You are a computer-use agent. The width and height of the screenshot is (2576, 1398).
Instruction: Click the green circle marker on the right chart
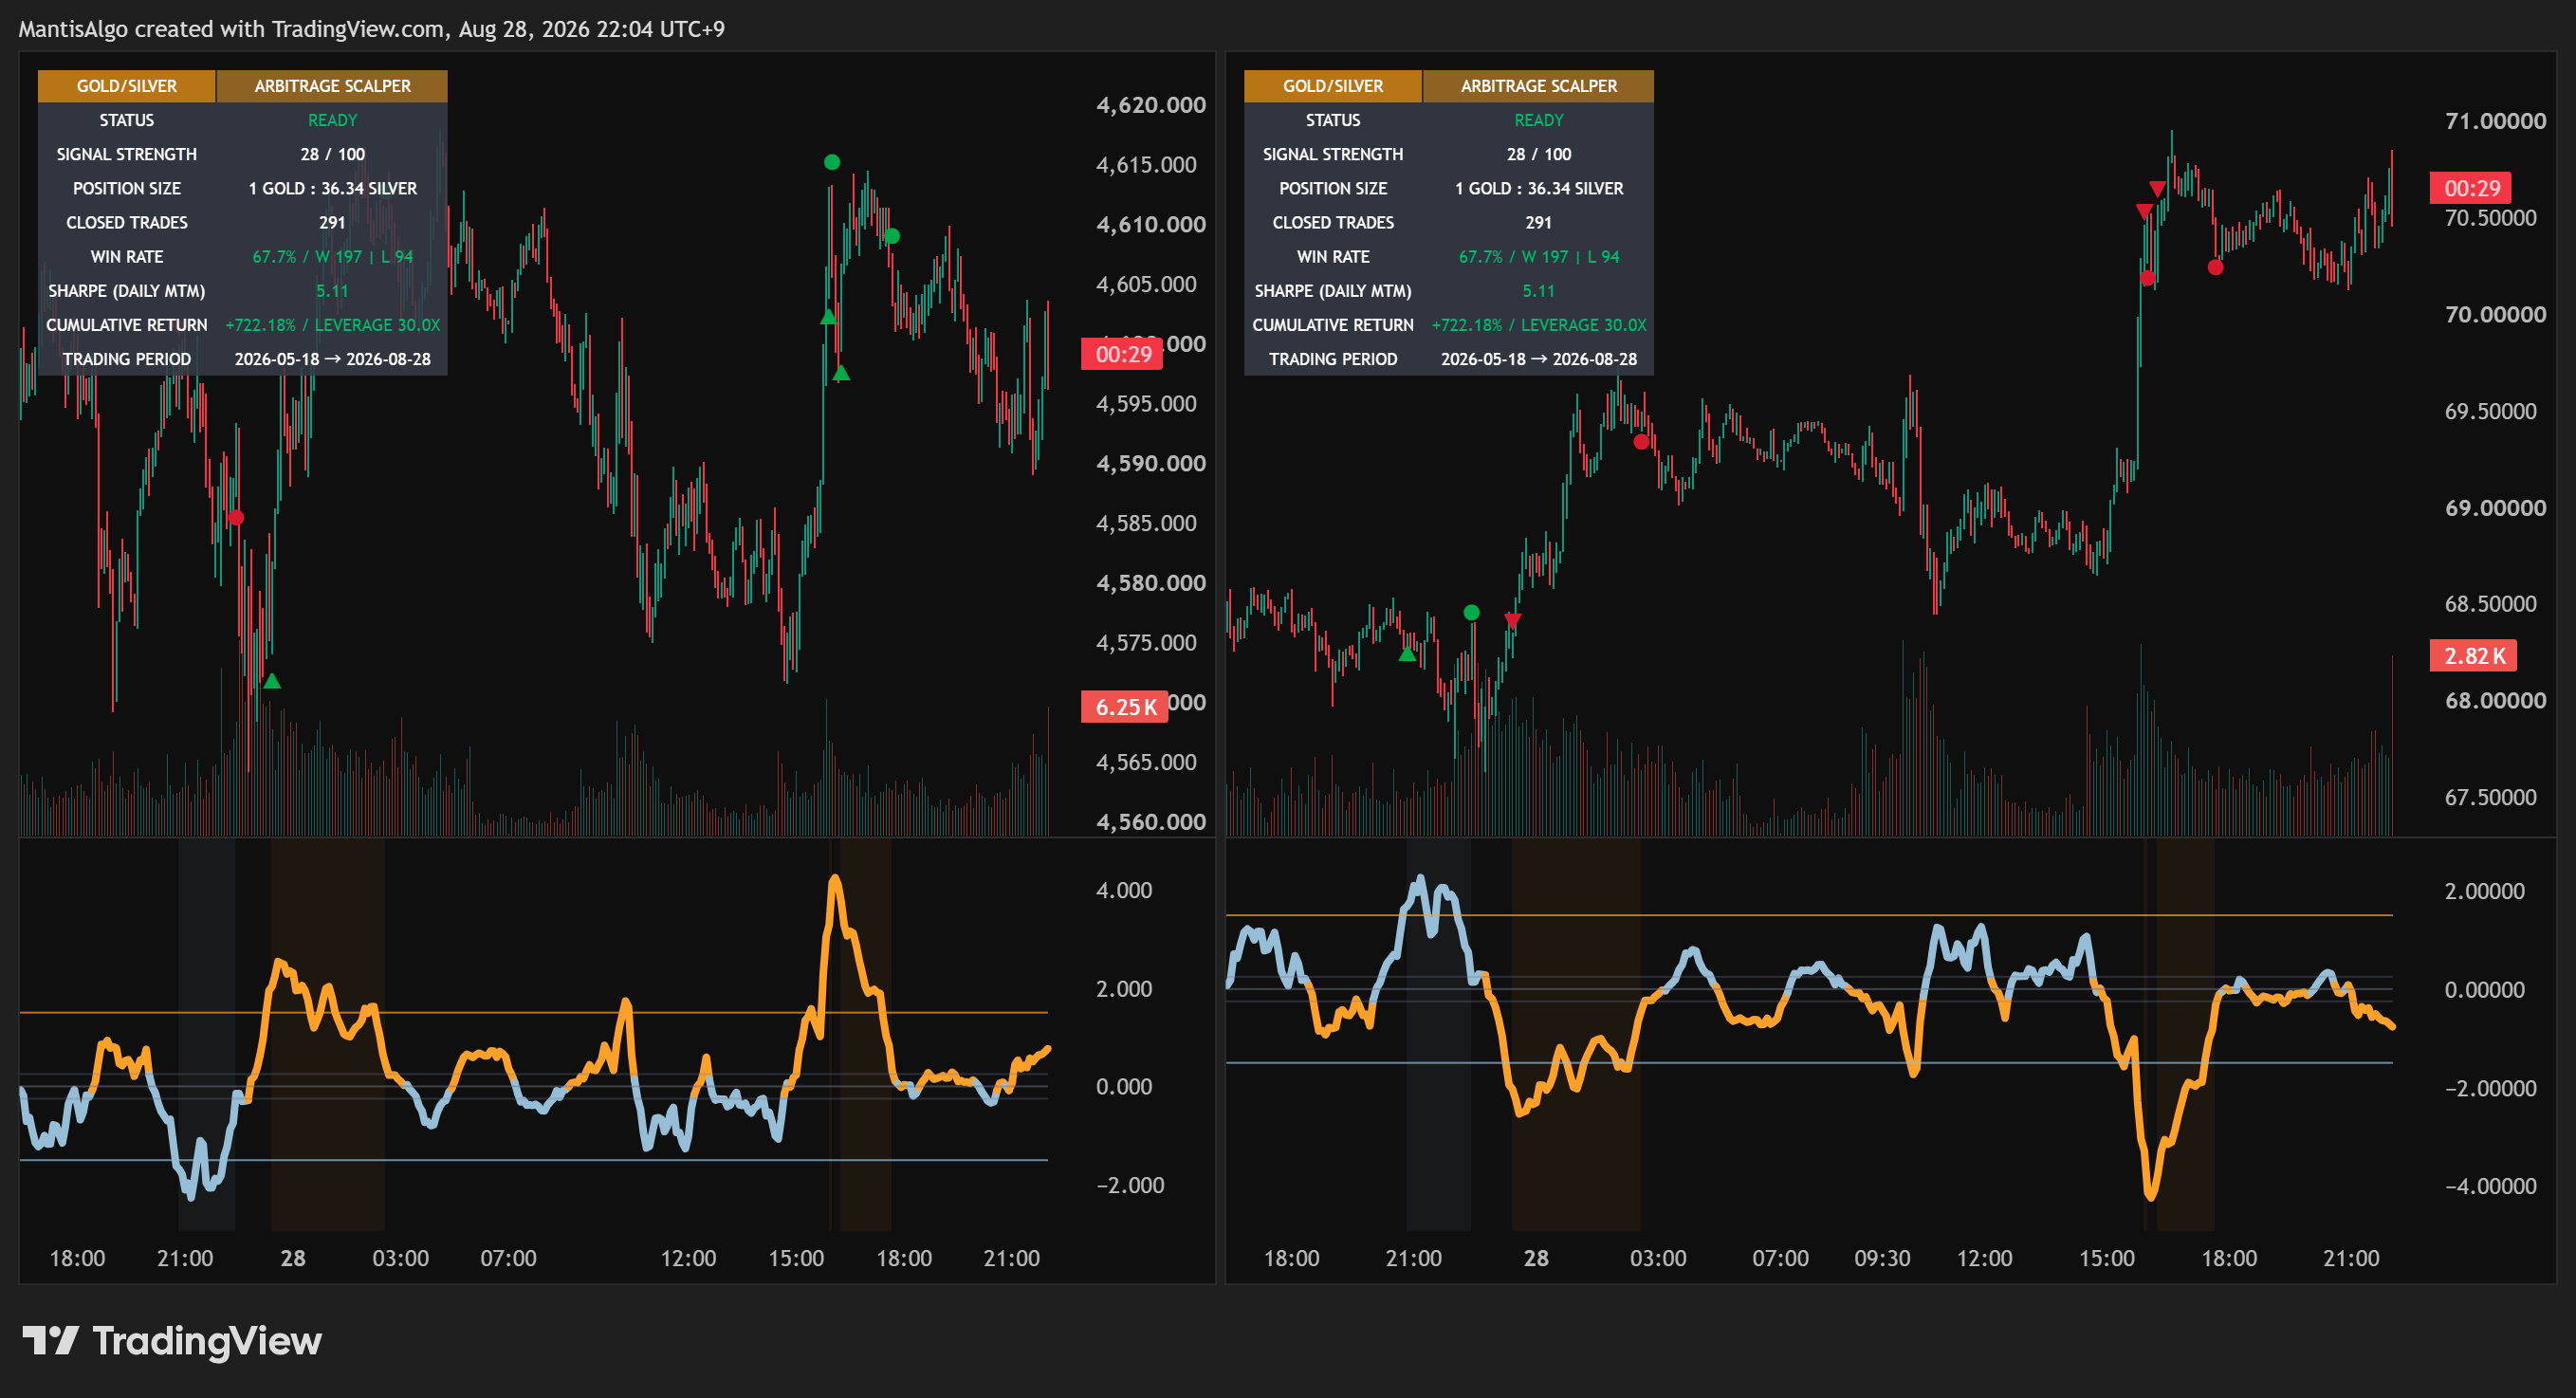[1471, 612]
